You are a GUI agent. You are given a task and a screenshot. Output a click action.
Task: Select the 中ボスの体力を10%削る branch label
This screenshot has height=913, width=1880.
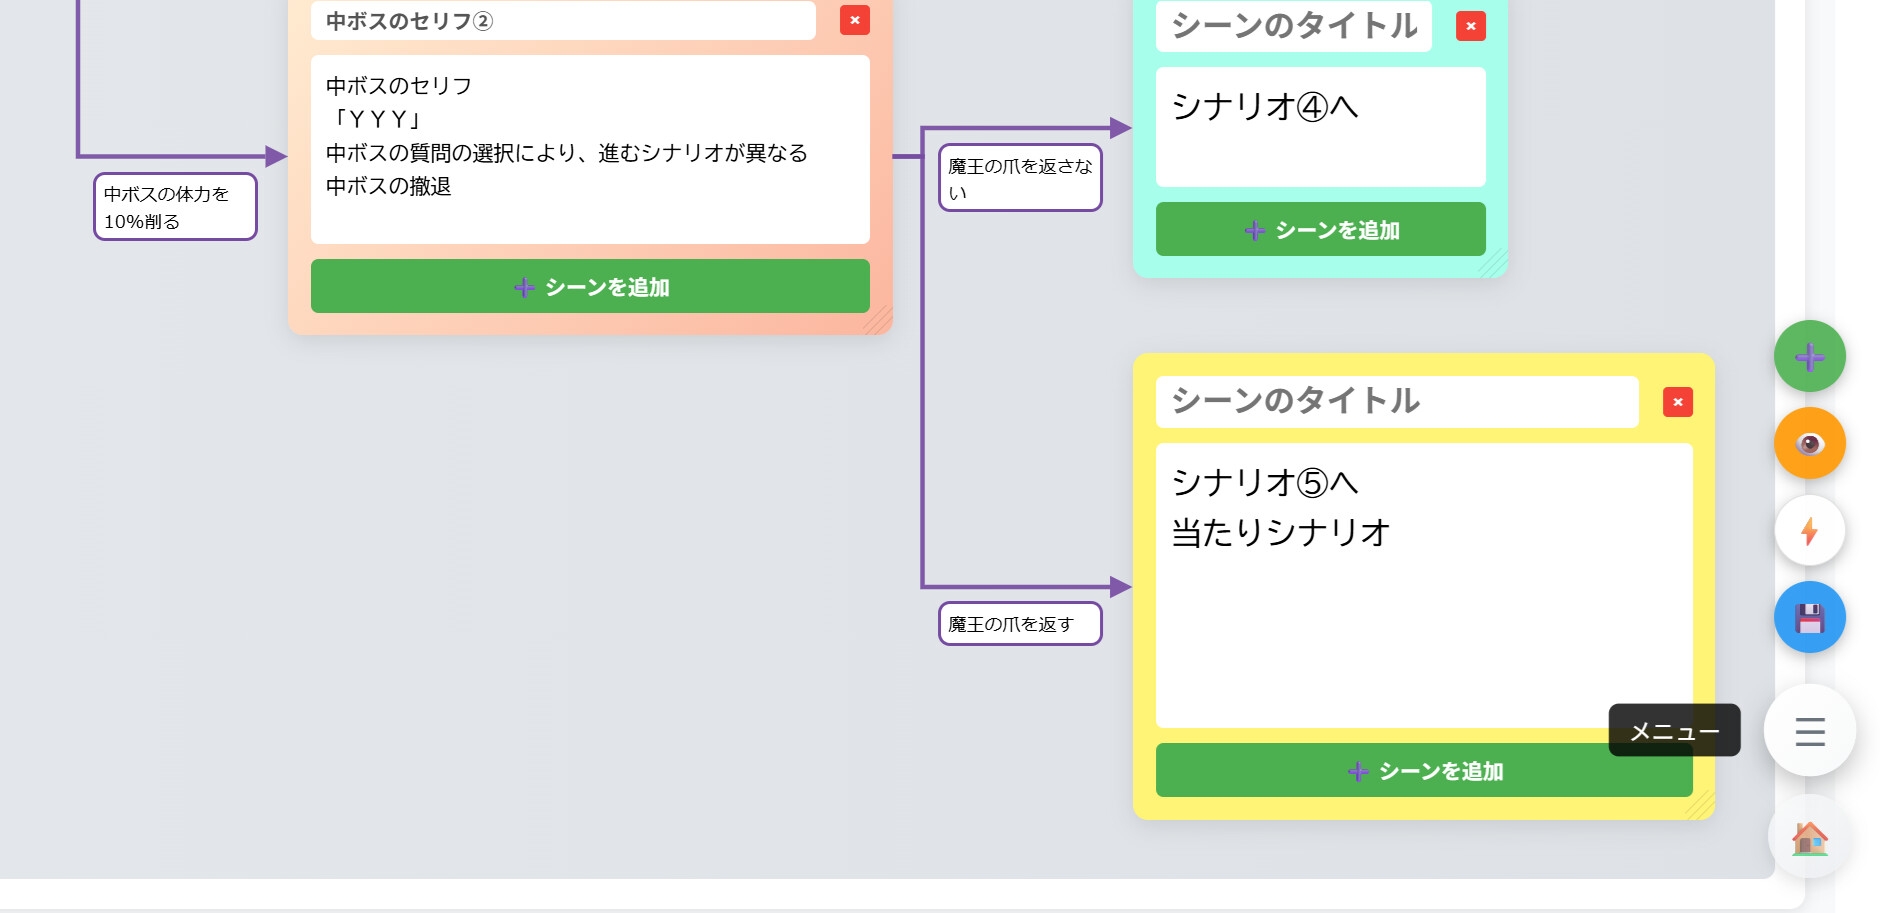point(175,207)
